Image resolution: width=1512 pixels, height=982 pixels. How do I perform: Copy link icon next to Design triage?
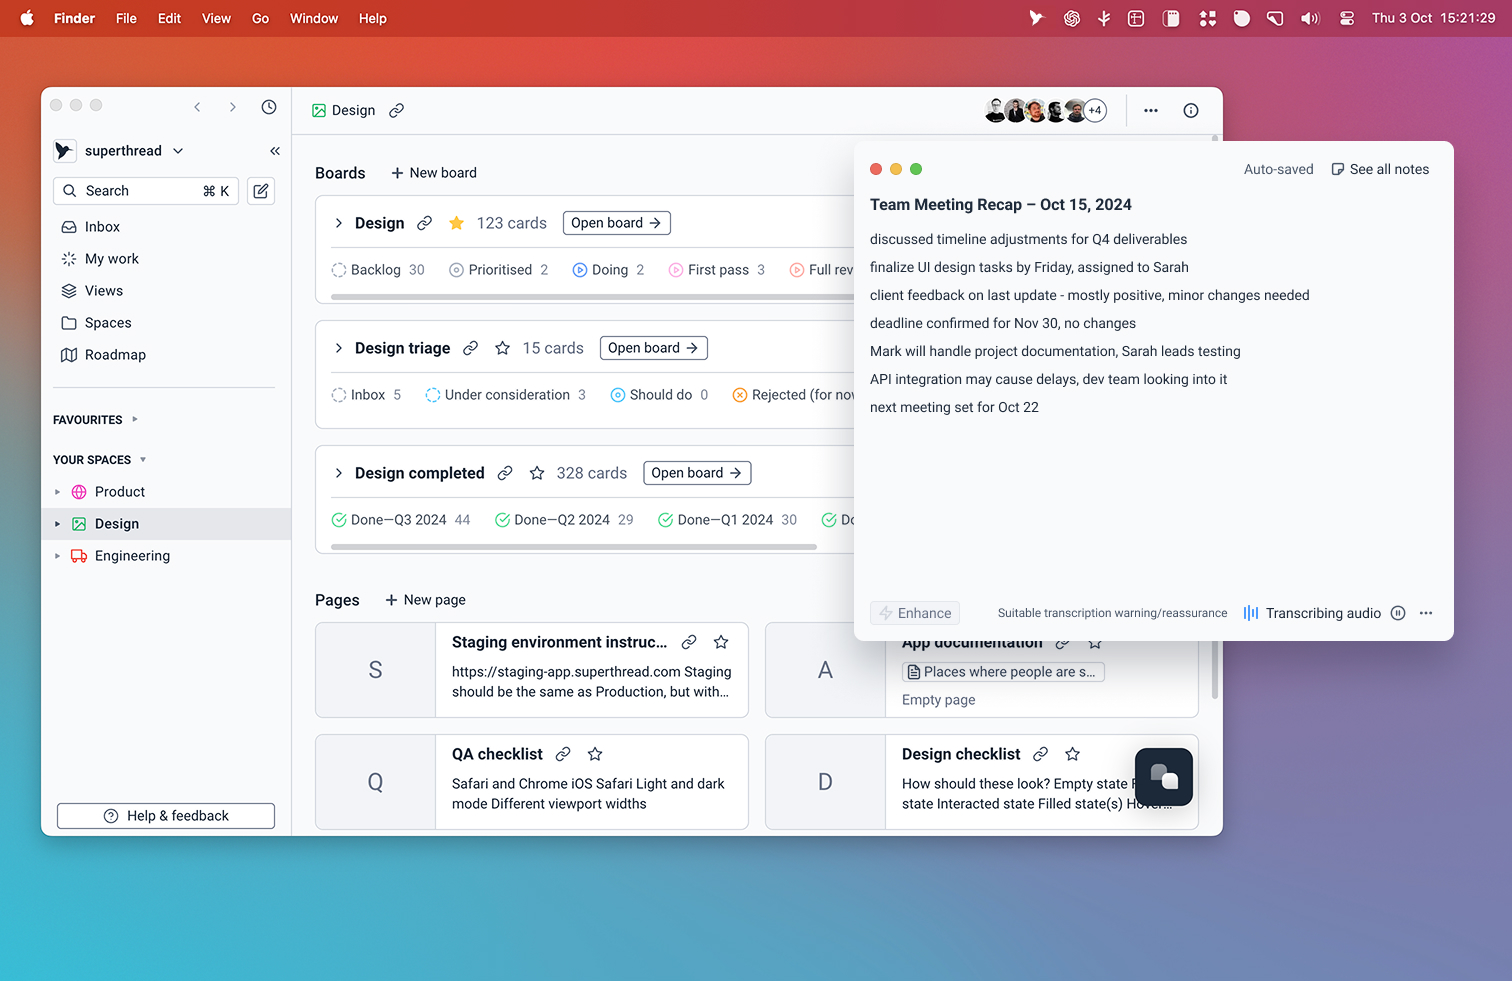pyautogui.click(x=471, y=348)
